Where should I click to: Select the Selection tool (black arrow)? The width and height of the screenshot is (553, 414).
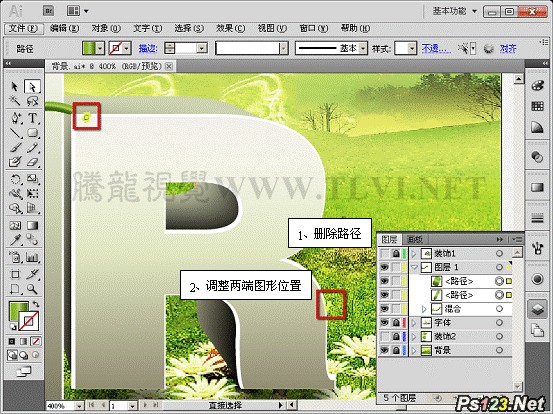14,86
